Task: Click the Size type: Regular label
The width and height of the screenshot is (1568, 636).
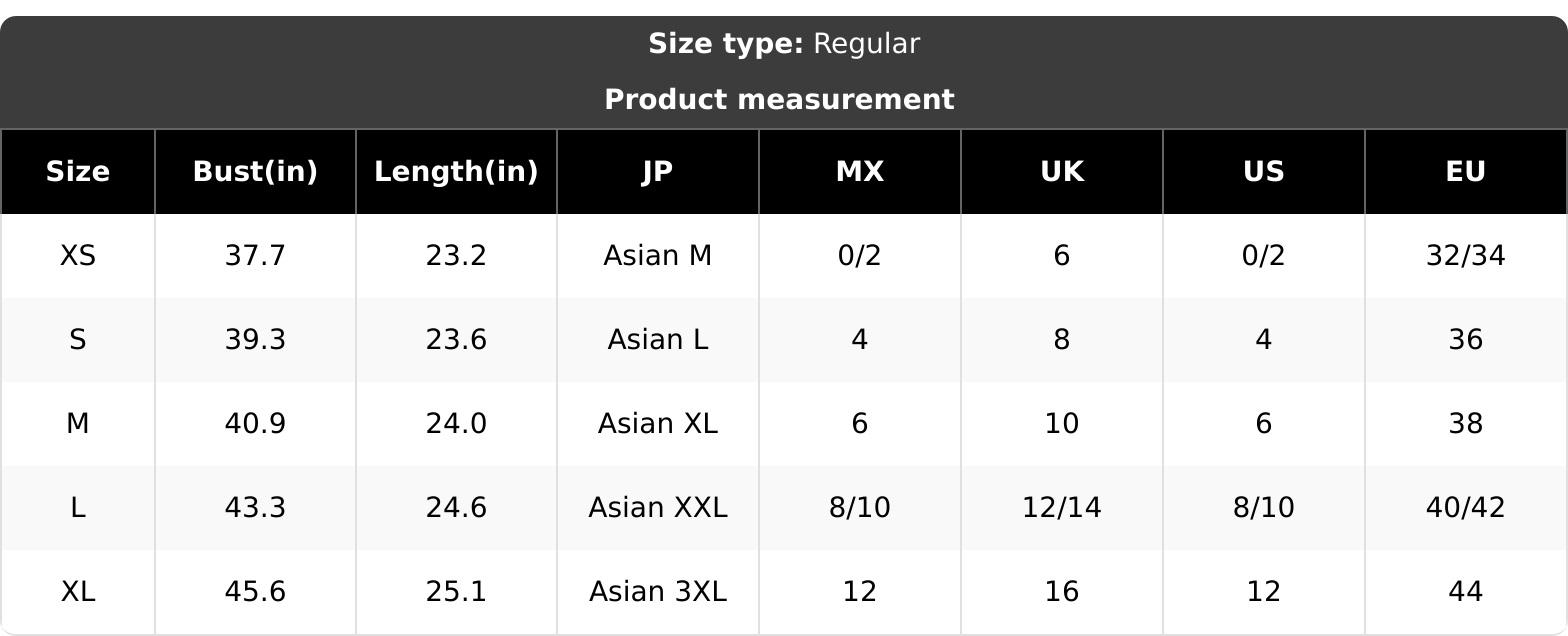Action: click(x=784, y=44)
